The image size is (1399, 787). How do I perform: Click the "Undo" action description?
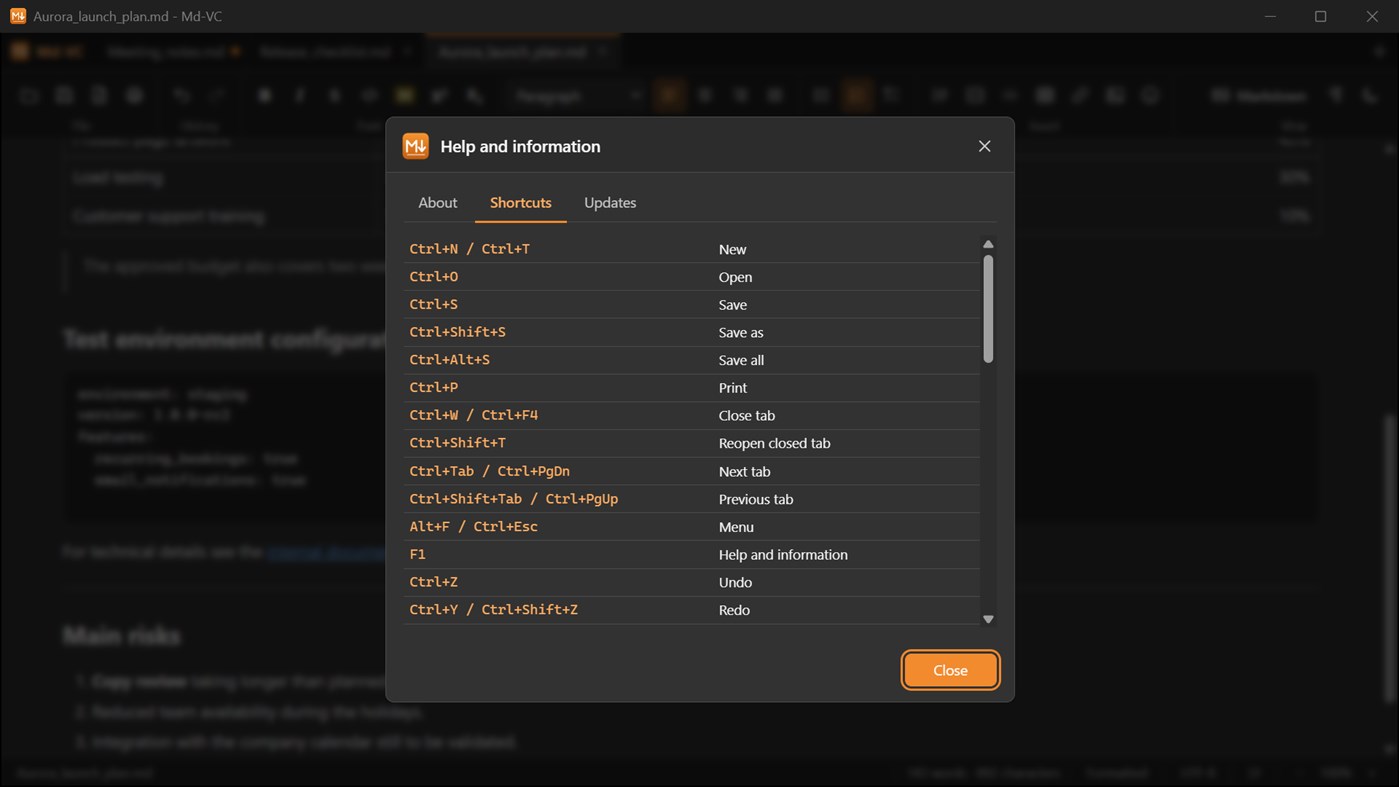pyautogui.click(x=735, y=582)
